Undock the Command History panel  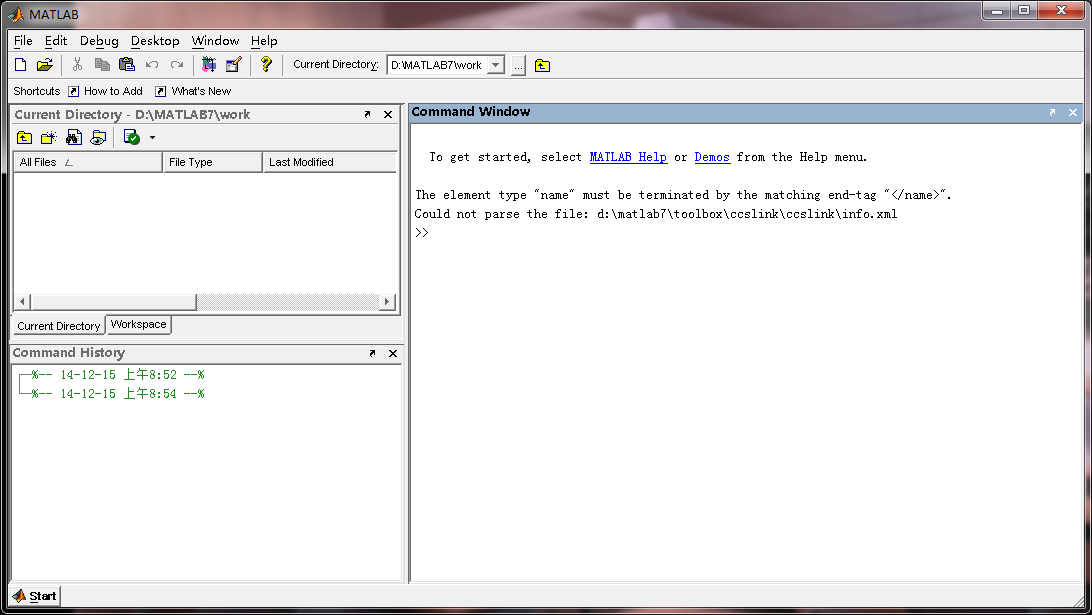click(x=372, y=353)
